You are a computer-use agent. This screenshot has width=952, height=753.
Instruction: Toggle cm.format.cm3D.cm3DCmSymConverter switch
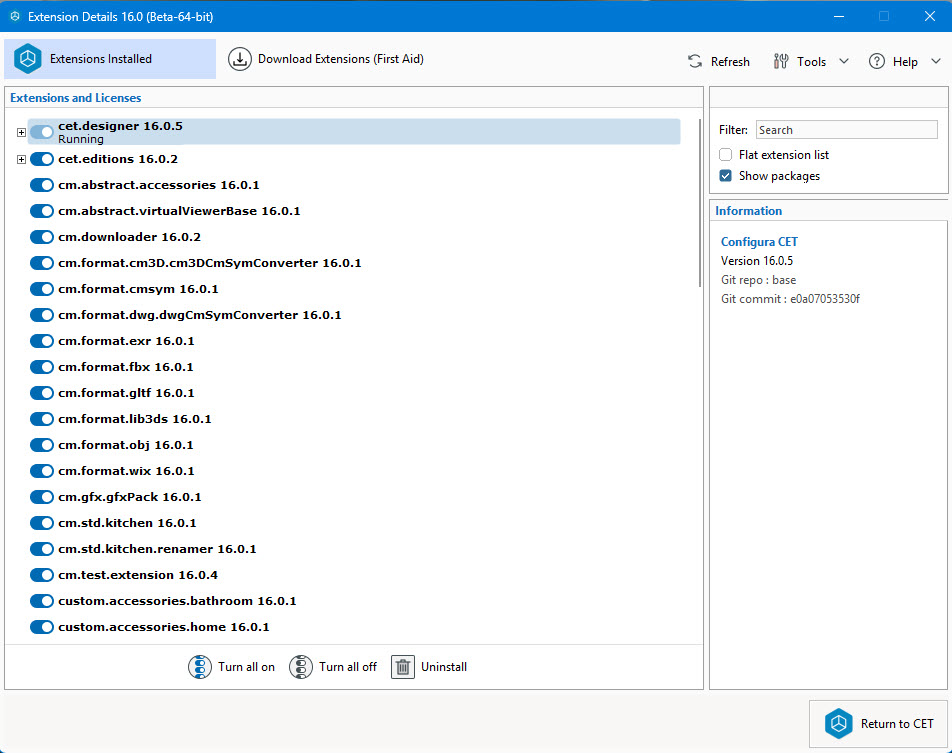[42, 263]
